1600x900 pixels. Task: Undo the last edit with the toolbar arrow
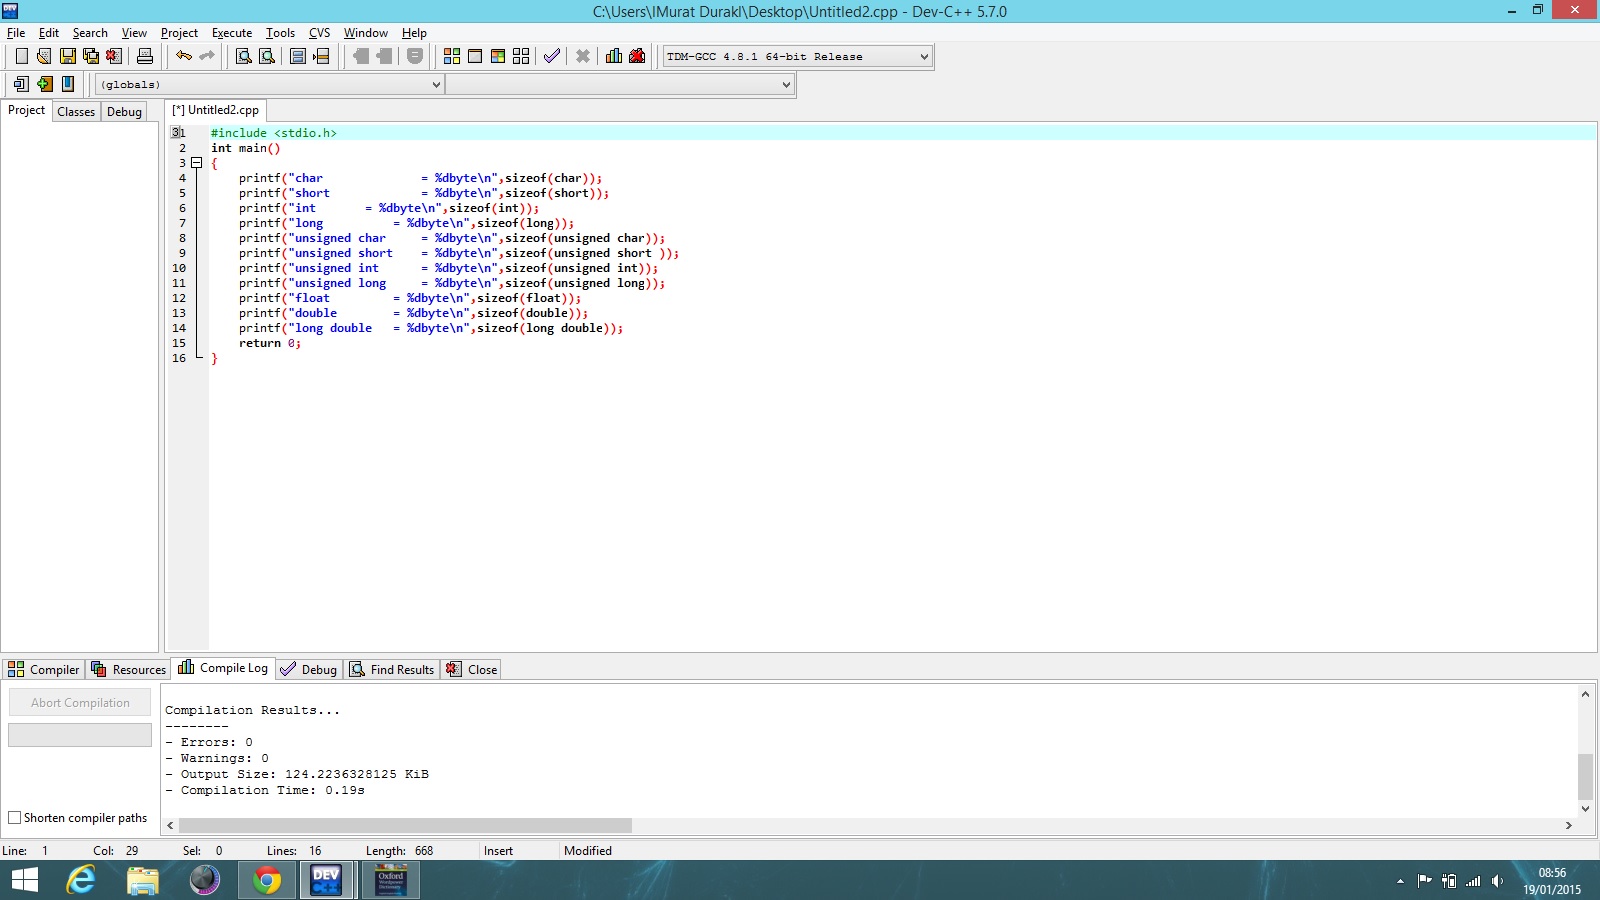pos(184,56)
